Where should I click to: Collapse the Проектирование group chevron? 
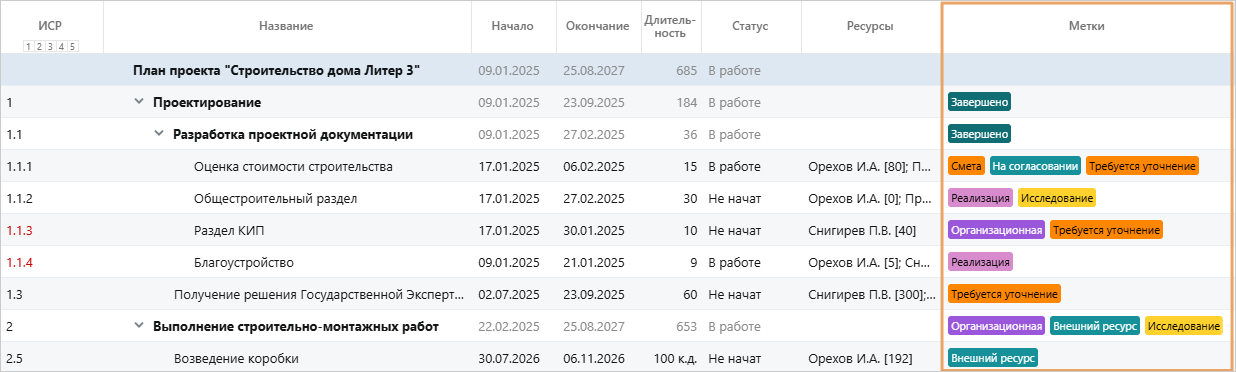tap(139, 102)
